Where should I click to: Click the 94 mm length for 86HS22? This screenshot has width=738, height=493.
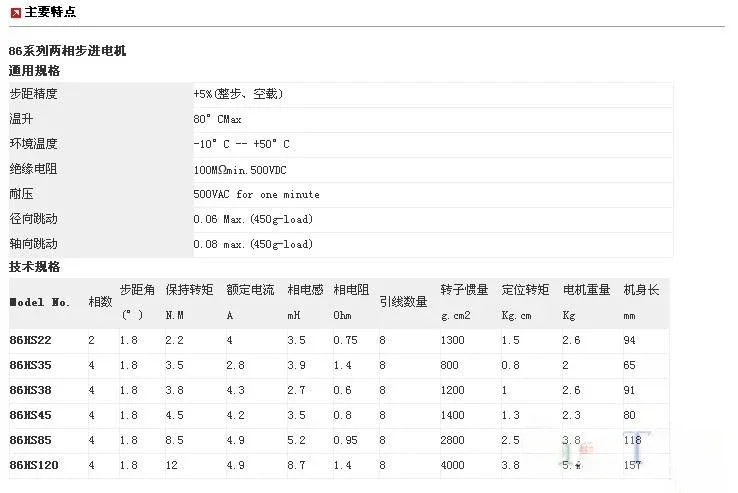630,340
